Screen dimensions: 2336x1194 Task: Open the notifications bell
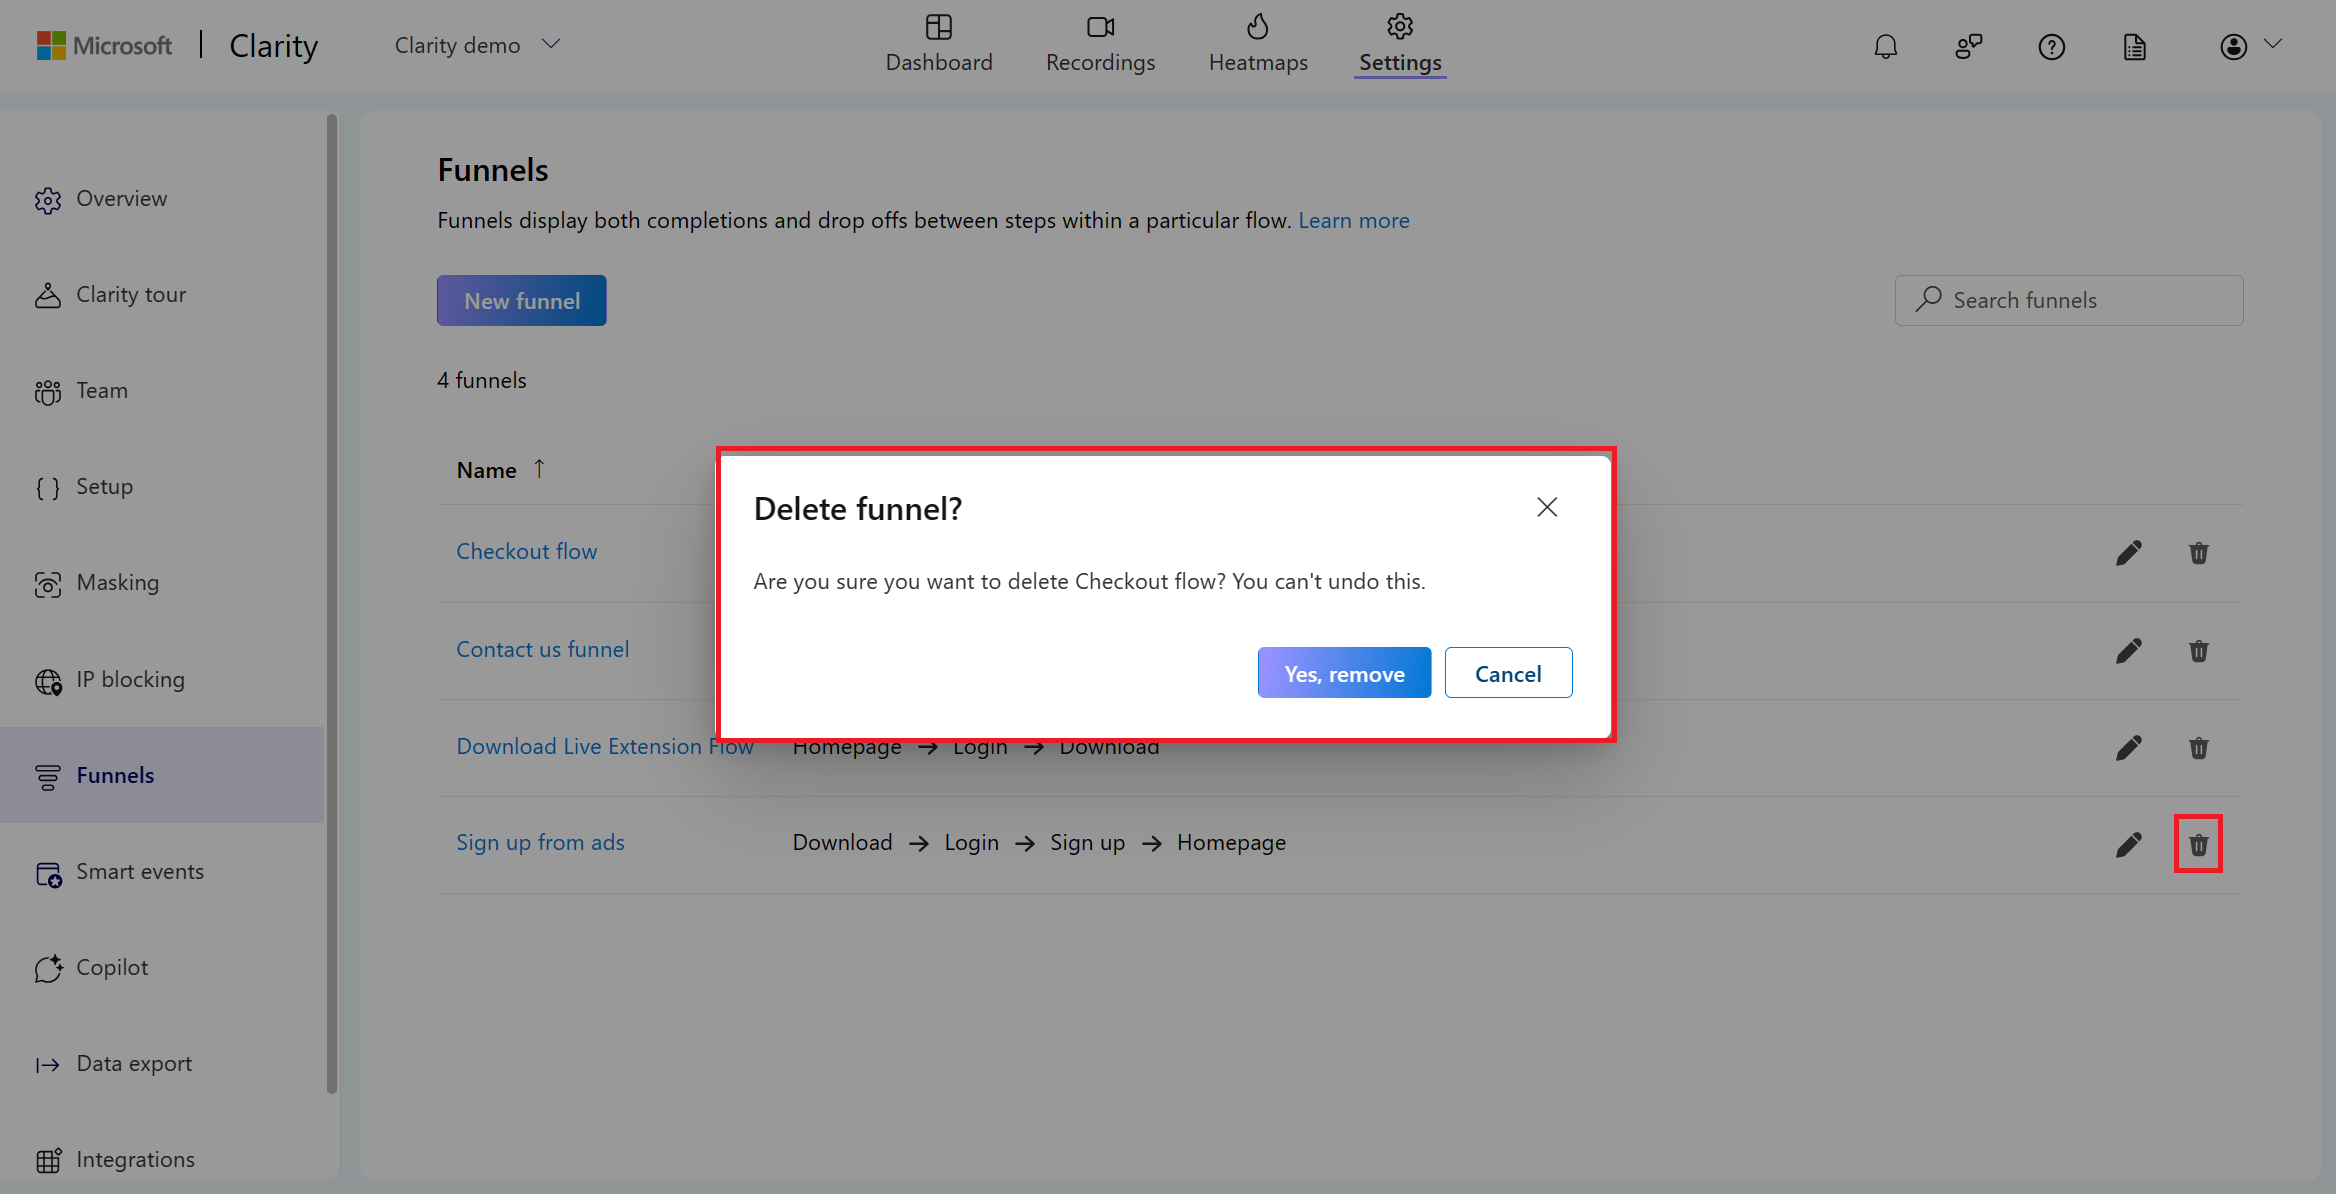tap(1886, 46)
